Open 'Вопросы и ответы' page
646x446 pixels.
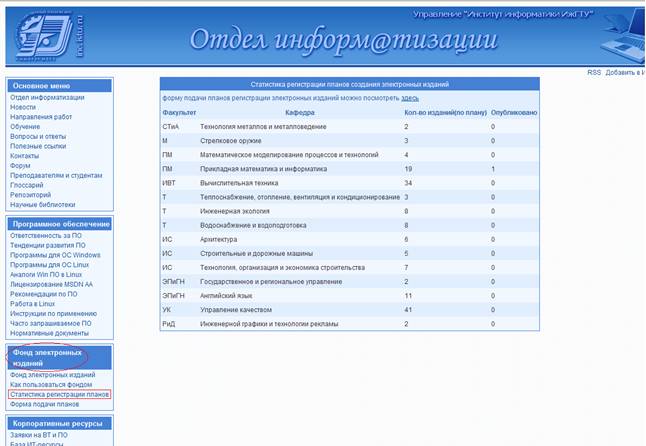pos(38,136)
